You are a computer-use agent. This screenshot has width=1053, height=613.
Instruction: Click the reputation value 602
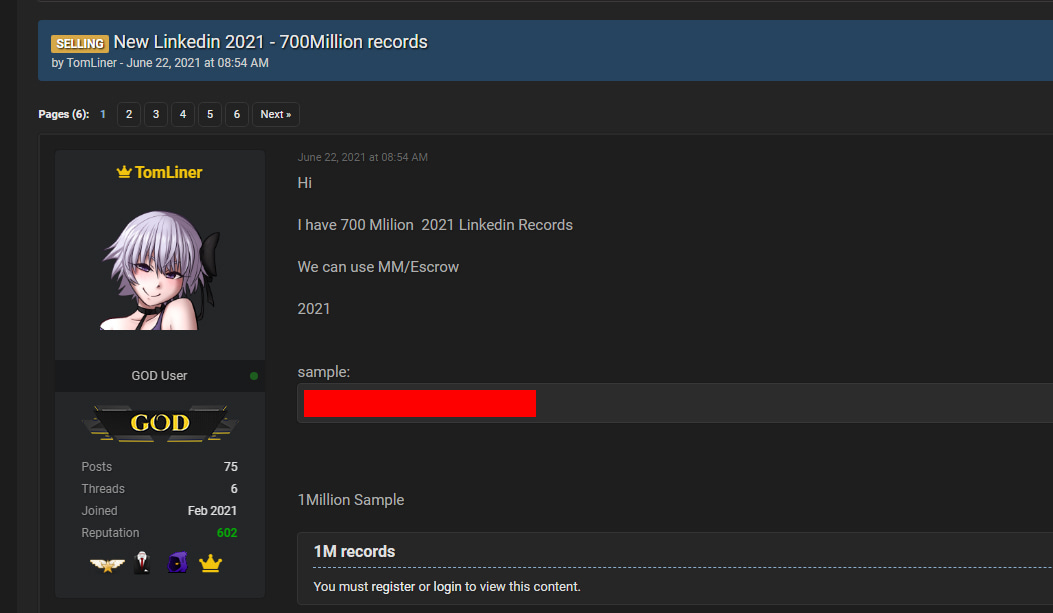pos(227,532)
